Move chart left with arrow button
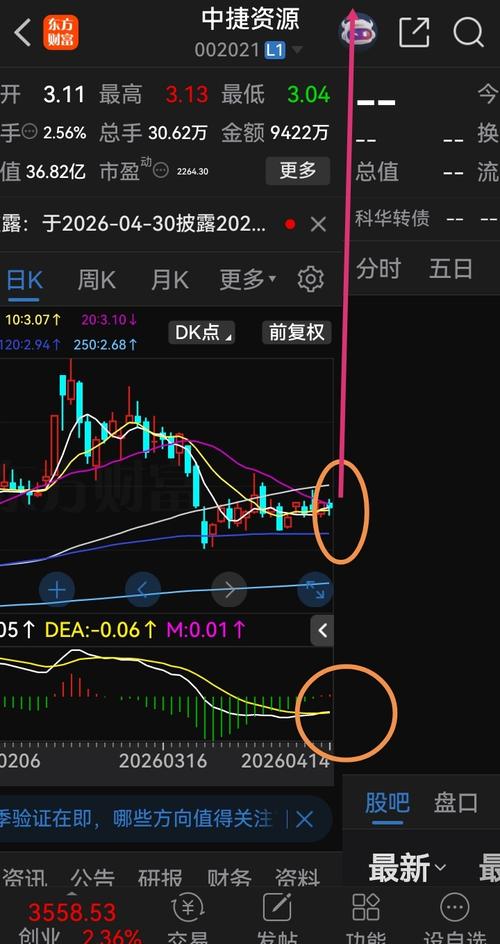The image size is (500, 944). click(x=143, y=590)
